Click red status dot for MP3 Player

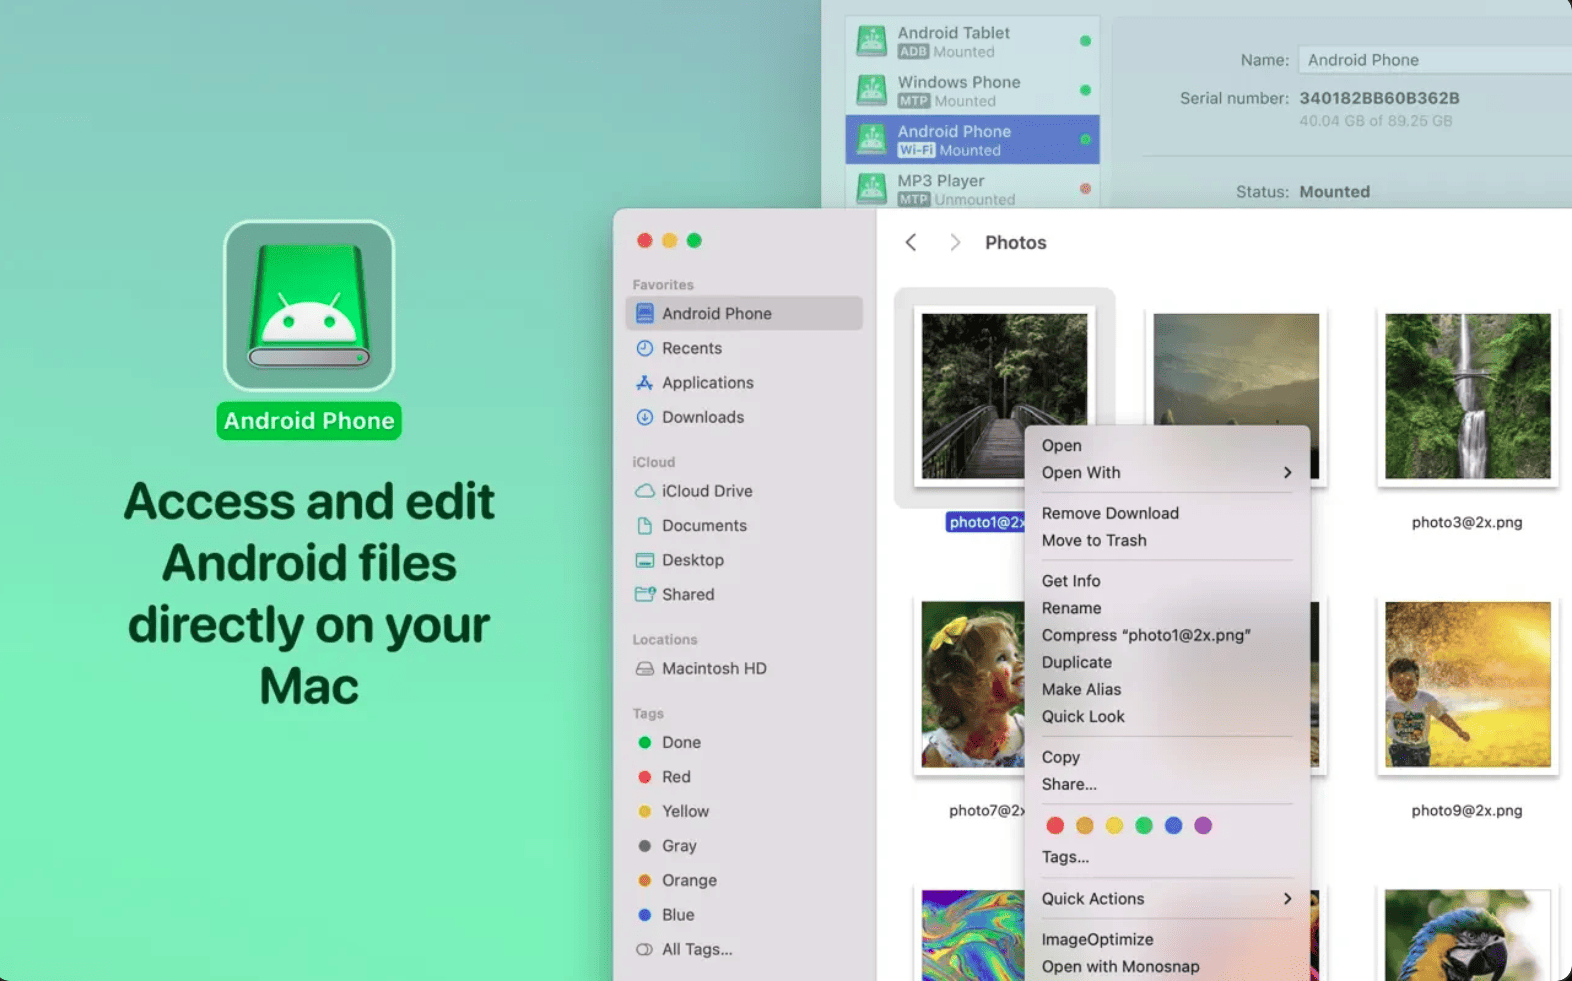point(1085,188)
